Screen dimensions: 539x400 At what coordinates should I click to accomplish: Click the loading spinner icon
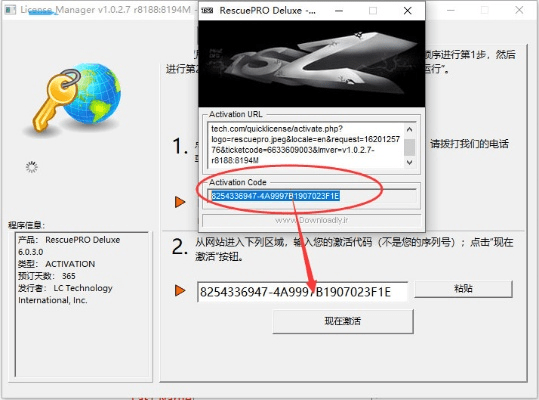(x=32, y=167)
